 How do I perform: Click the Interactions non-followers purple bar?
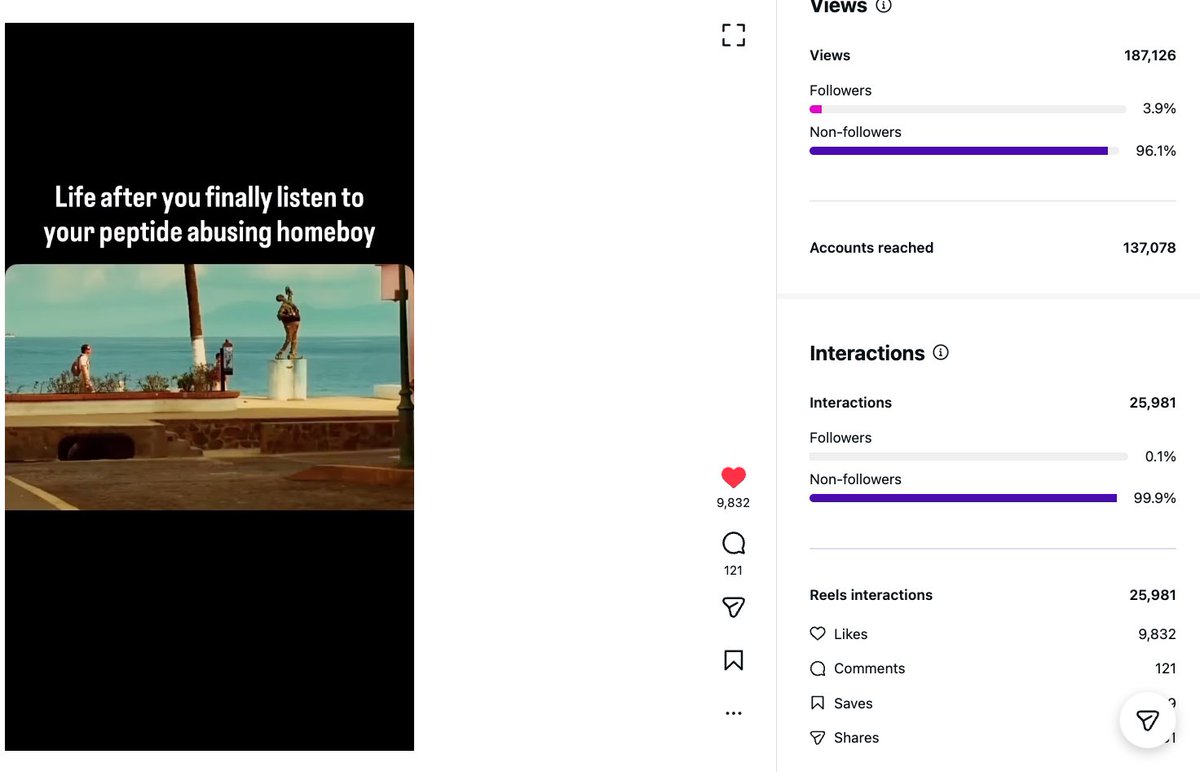963,498
